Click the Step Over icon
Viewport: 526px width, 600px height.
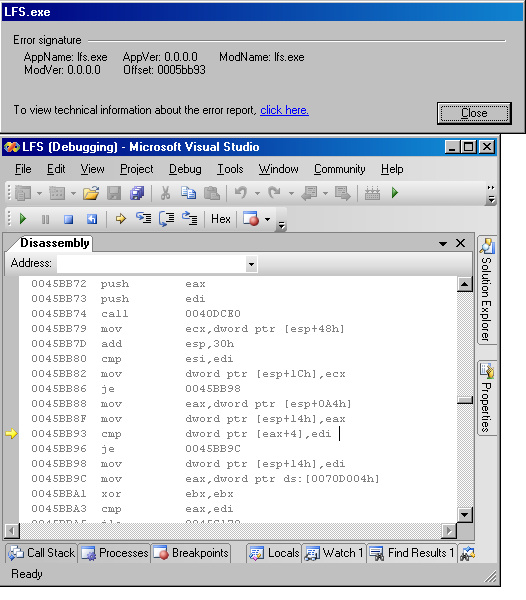pyautogui.click(x=166, y=218)
